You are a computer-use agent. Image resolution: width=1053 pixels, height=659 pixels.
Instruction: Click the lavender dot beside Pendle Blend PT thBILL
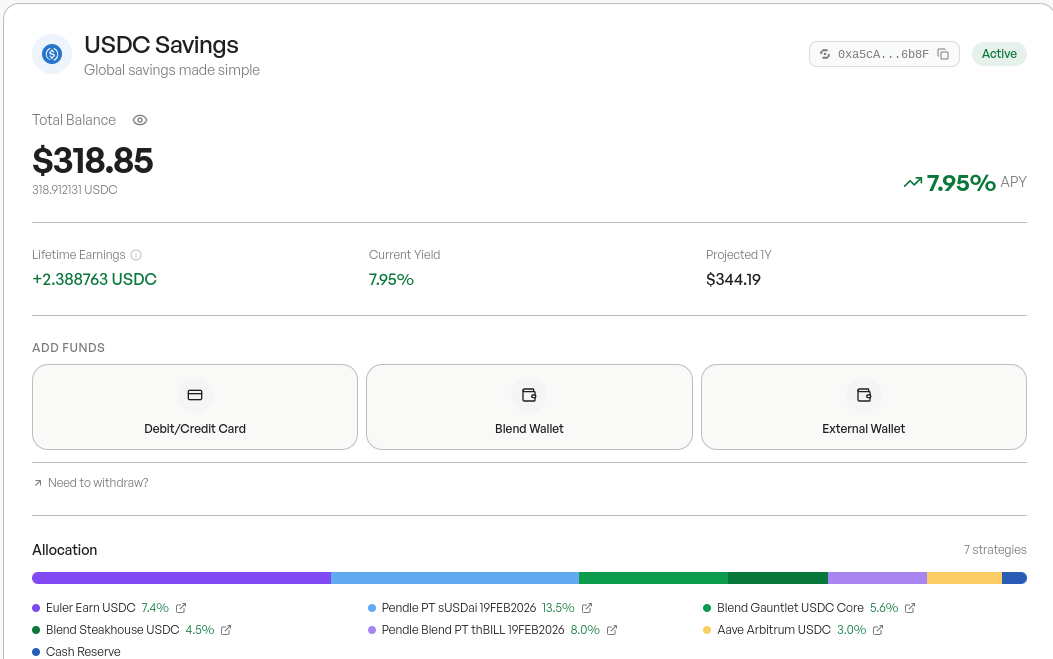(372, 630)
